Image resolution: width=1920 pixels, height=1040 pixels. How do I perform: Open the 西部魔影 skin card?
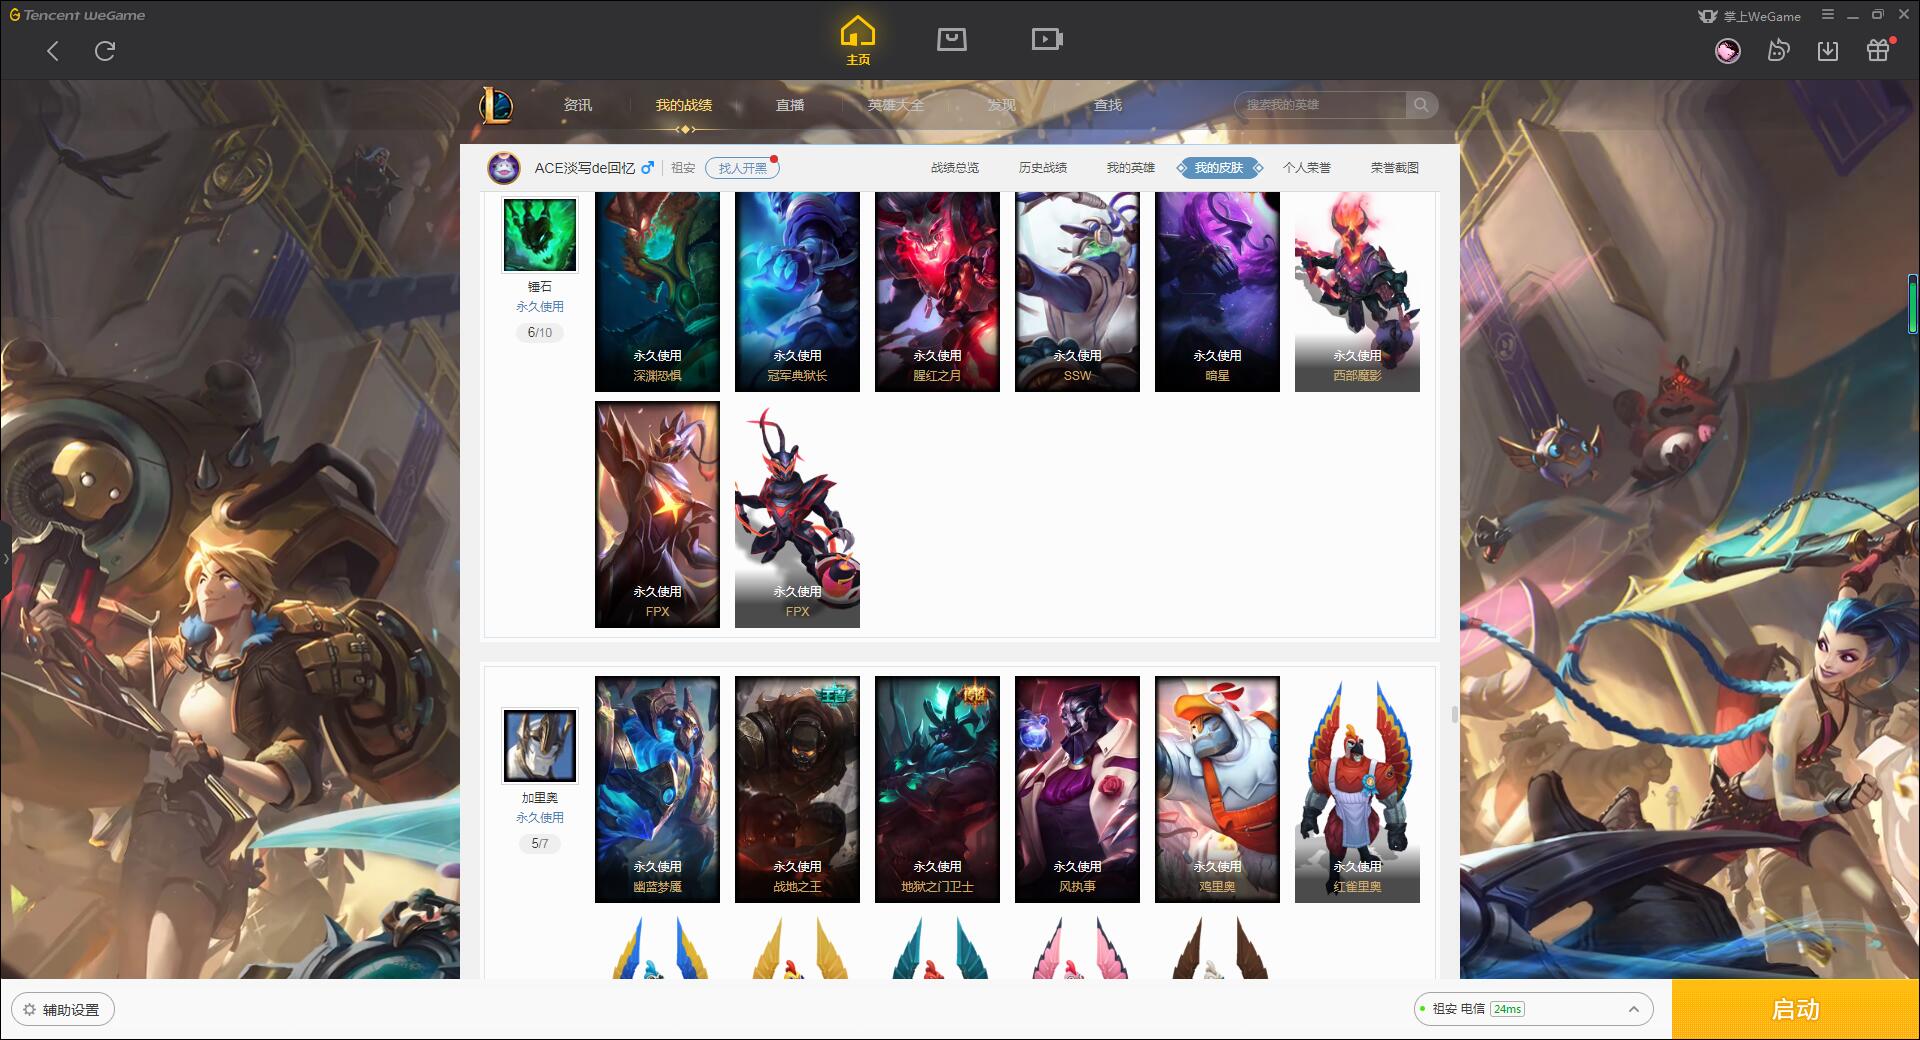coord(1357,291)
